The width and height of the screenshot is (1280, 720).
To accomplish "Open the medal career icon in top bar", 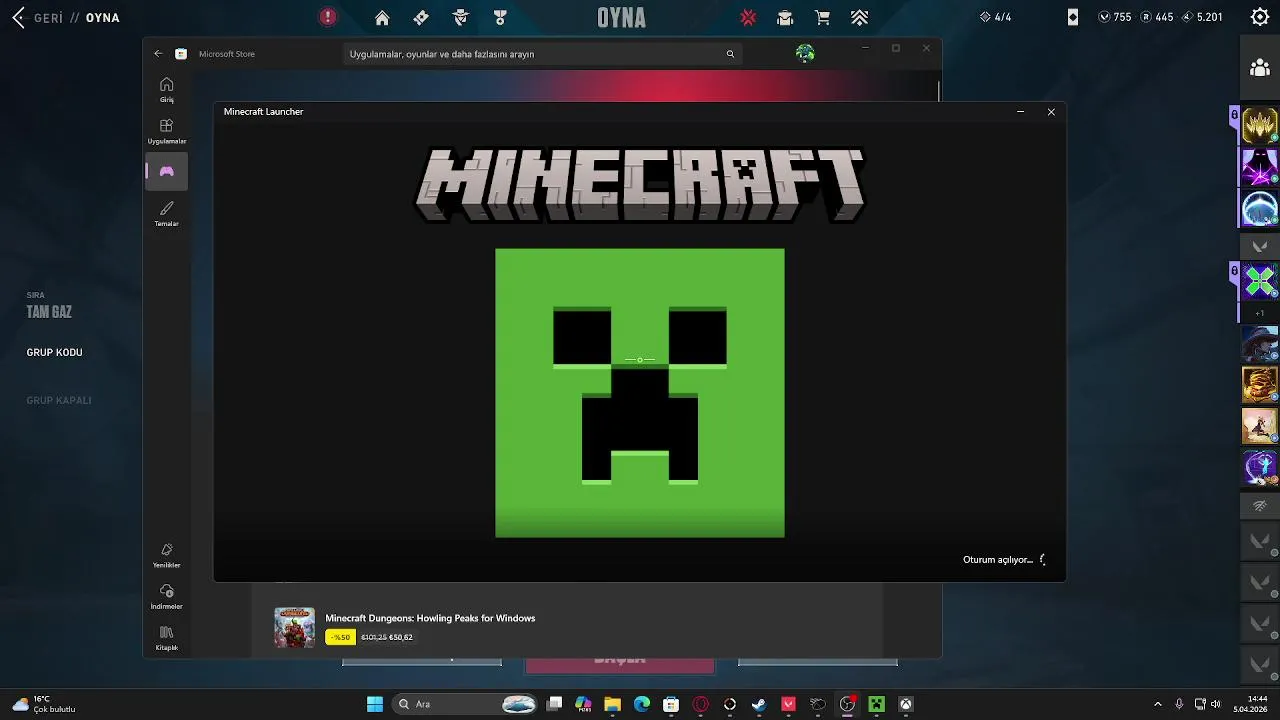I will (500, 17).
